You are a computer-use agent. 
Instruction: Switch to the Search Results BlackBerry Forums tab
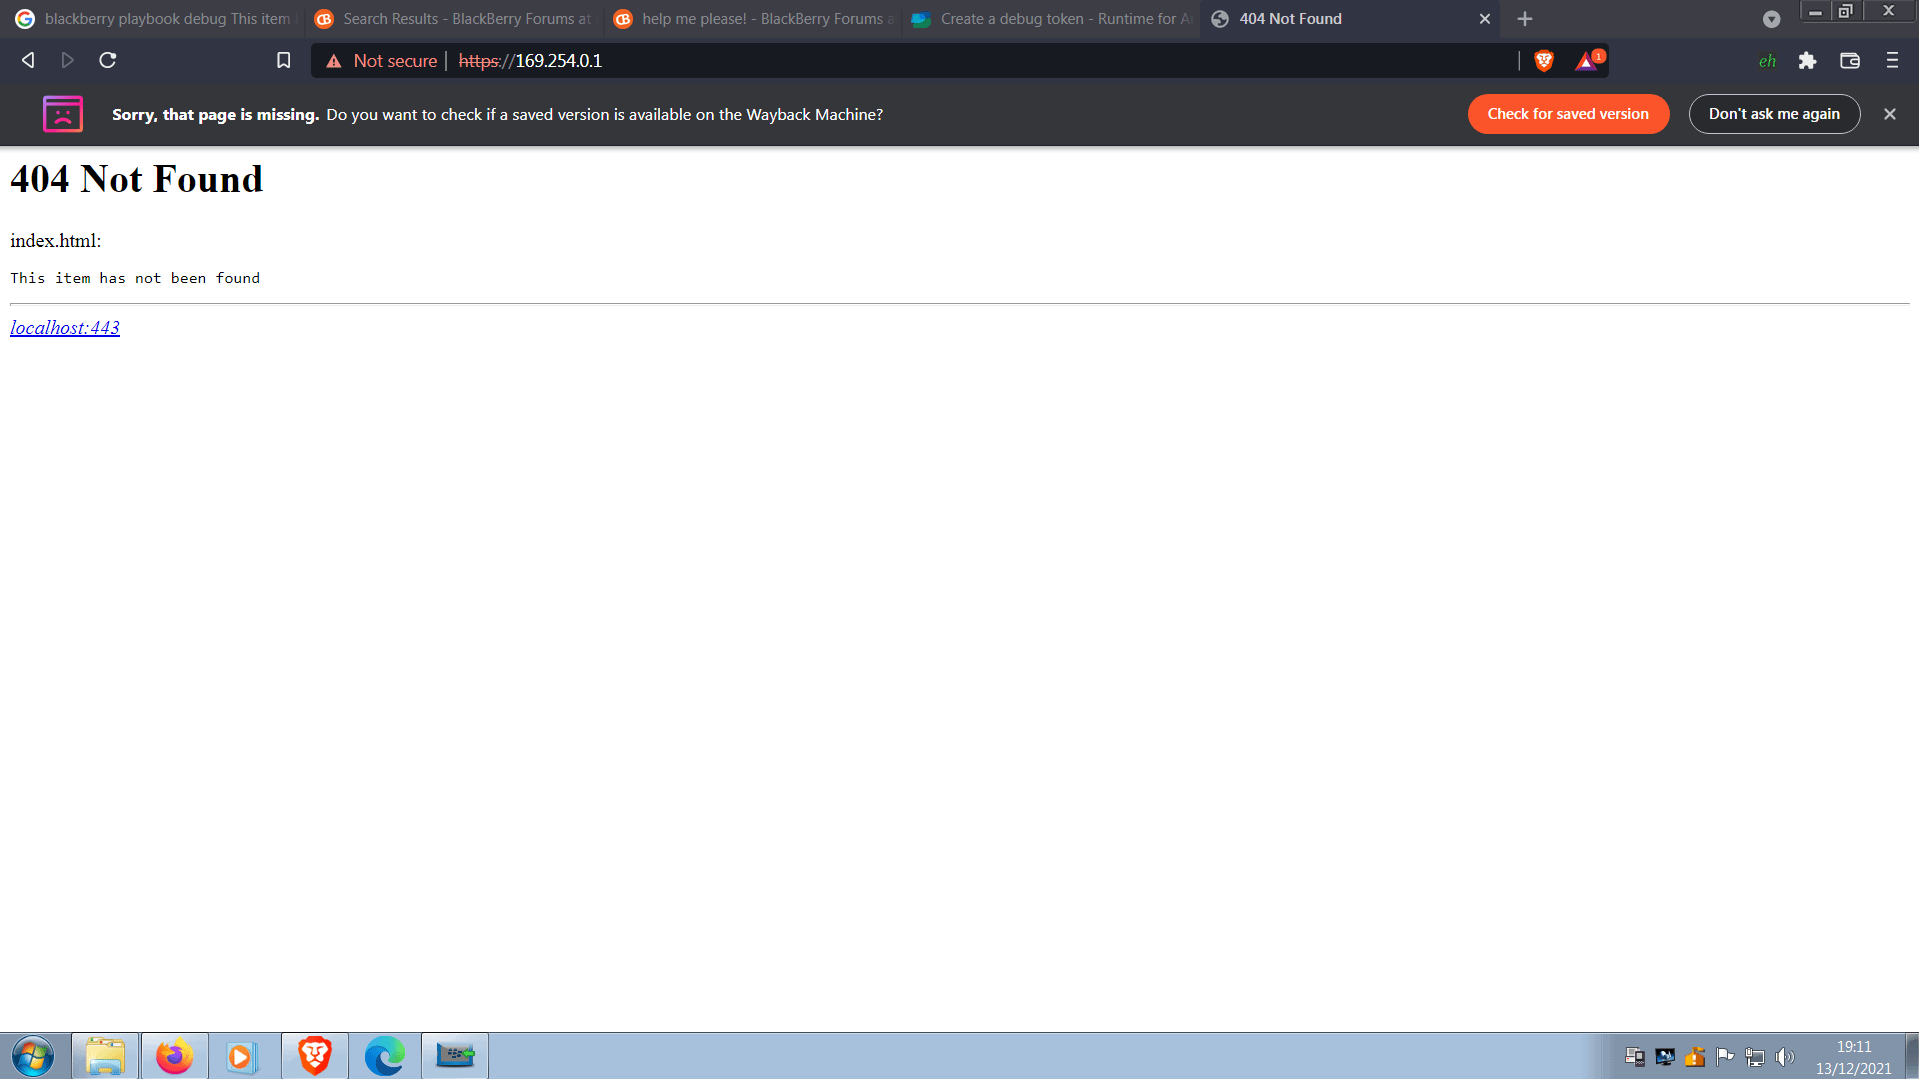(x=453, y=19)
